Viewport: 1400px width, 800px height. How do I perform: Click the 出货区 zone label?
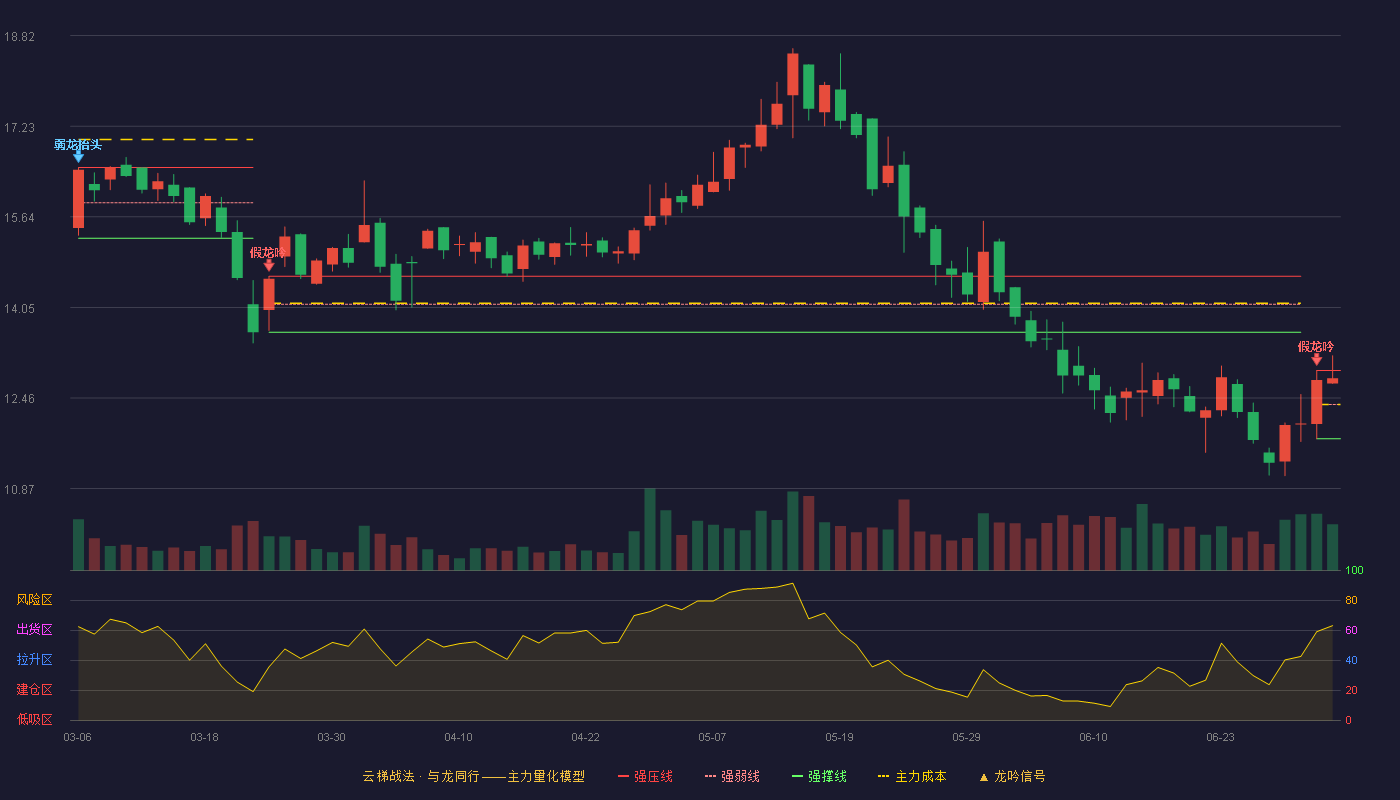[x=34, y=630]
